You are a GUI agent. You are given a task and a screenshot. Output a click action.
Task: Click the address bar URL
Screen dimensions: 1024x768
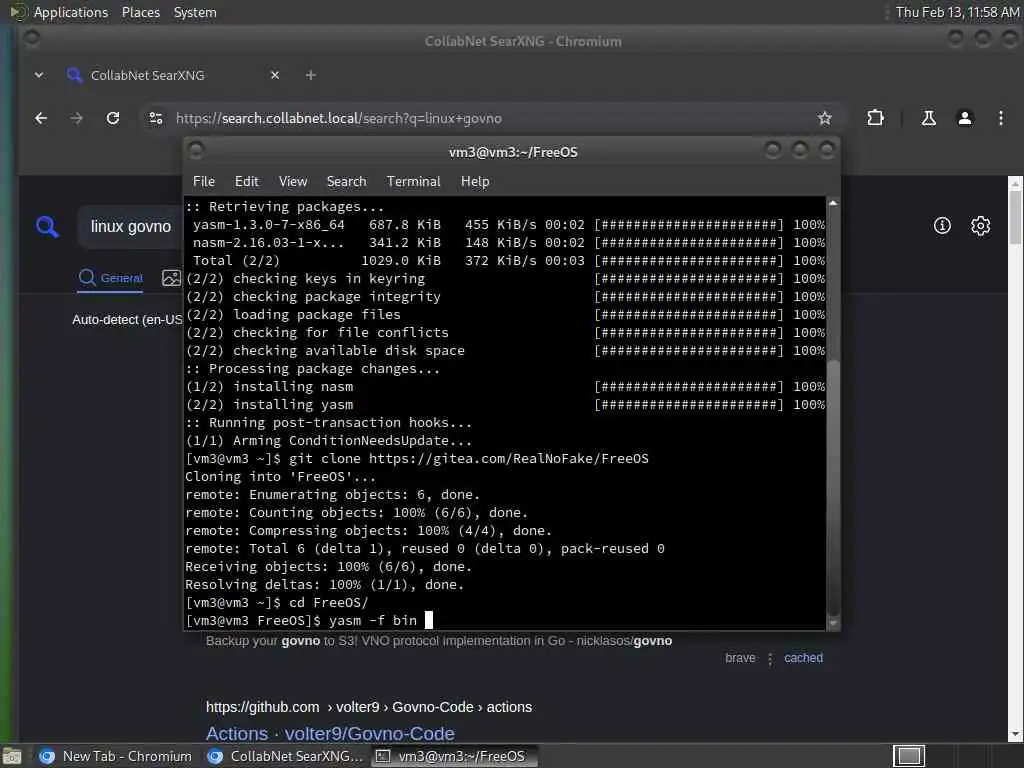338,118
